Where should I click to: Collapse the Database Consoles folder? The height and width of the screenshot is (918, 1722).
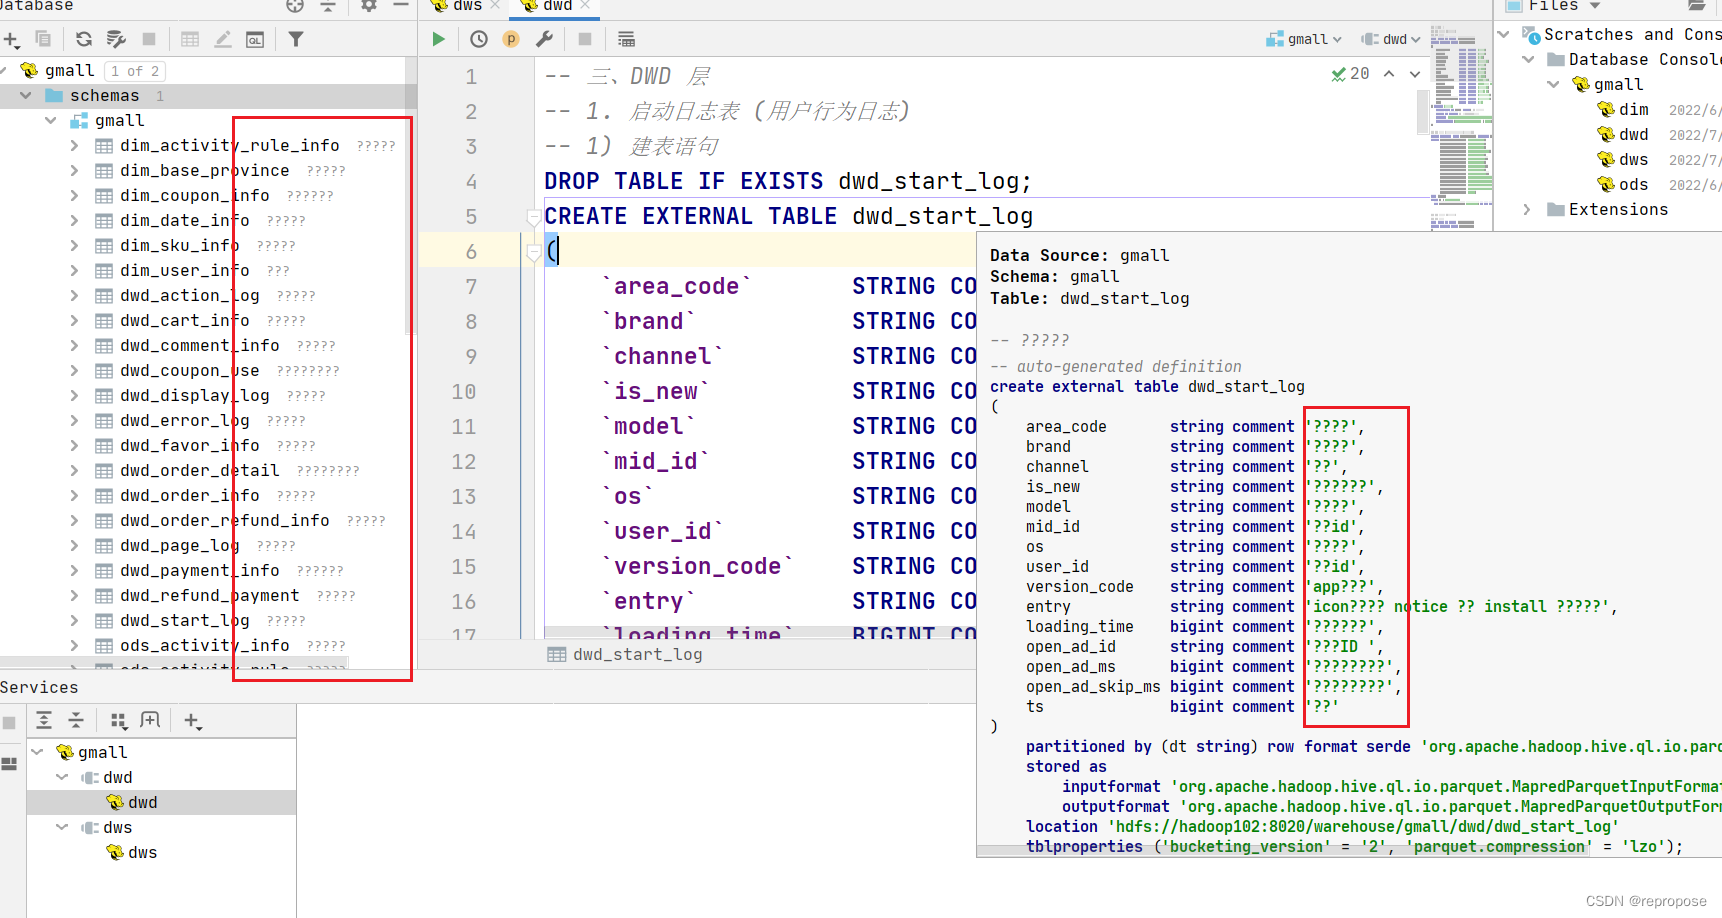1528,59
